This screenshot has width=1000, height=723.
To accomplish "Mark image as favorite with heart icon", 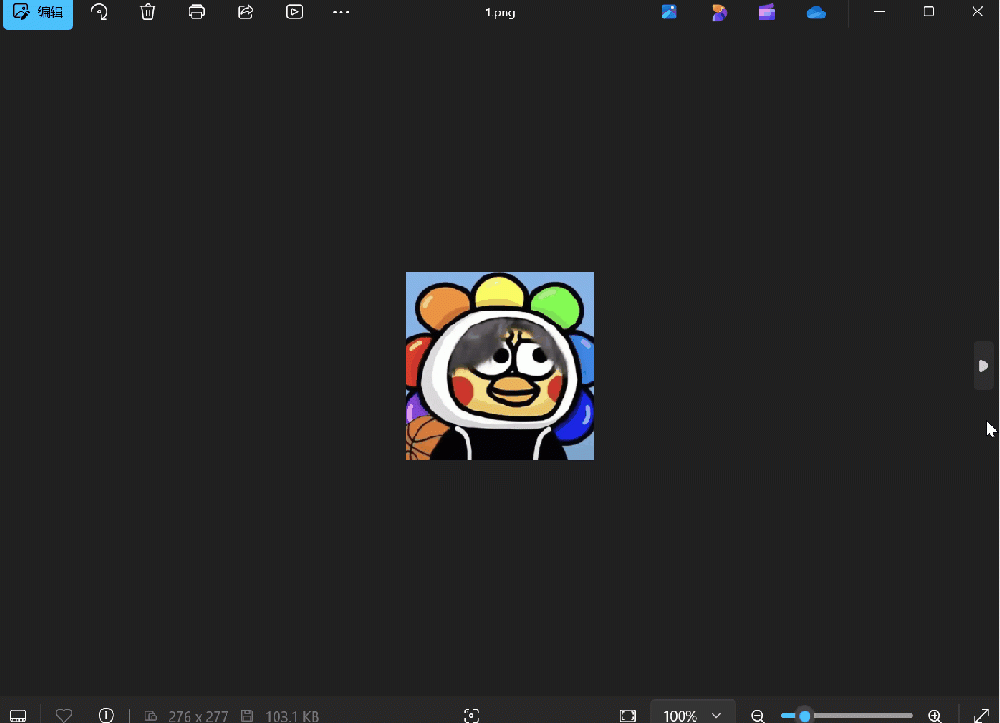I will pyautogui.click(x=64, y=715).
